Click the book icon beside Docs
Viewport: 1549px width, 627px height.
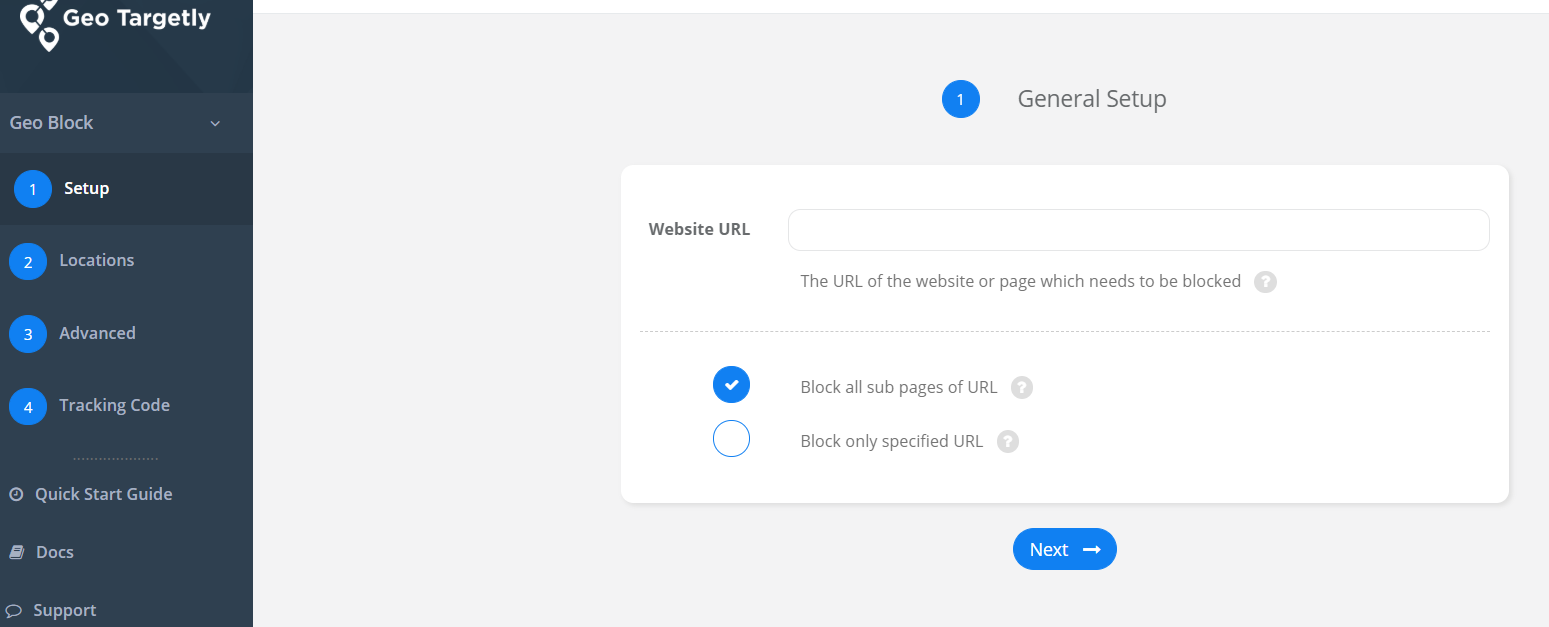pyautogui.click(x=16, y=552)
